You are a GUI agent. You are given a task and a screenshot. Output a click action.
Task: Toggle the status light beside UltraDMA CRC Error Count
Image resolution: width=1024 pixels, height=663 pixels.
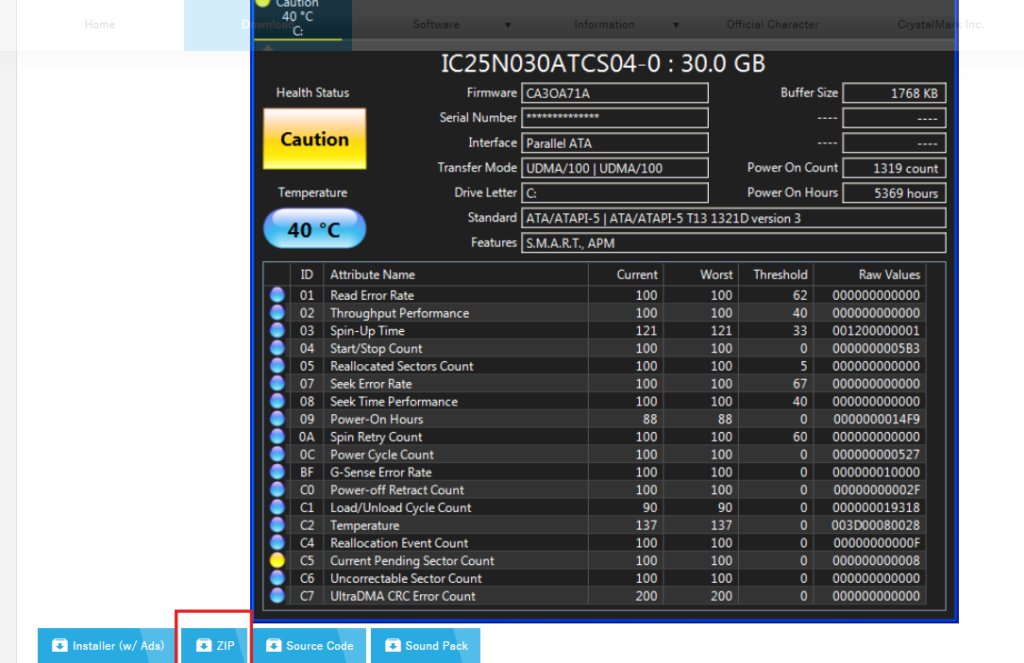(x=276, y=596)
